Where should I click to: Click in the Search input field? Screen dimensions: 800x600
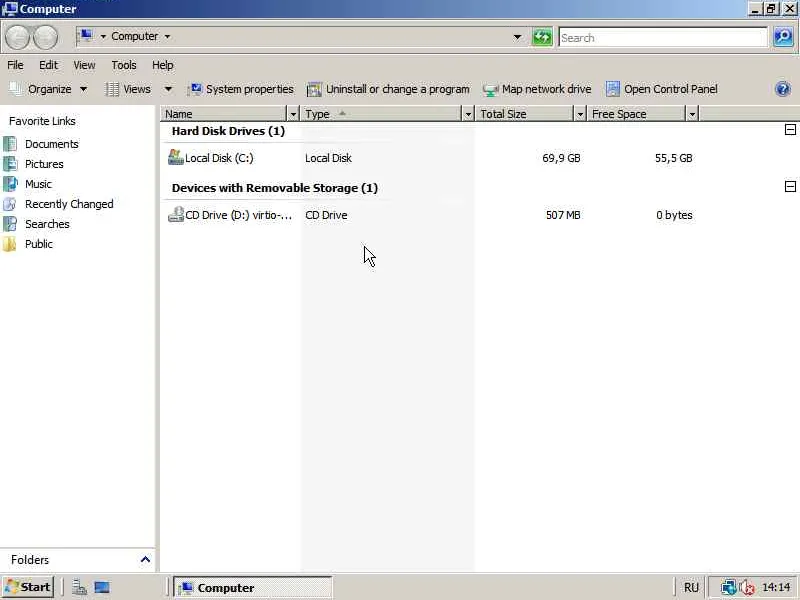663,37
